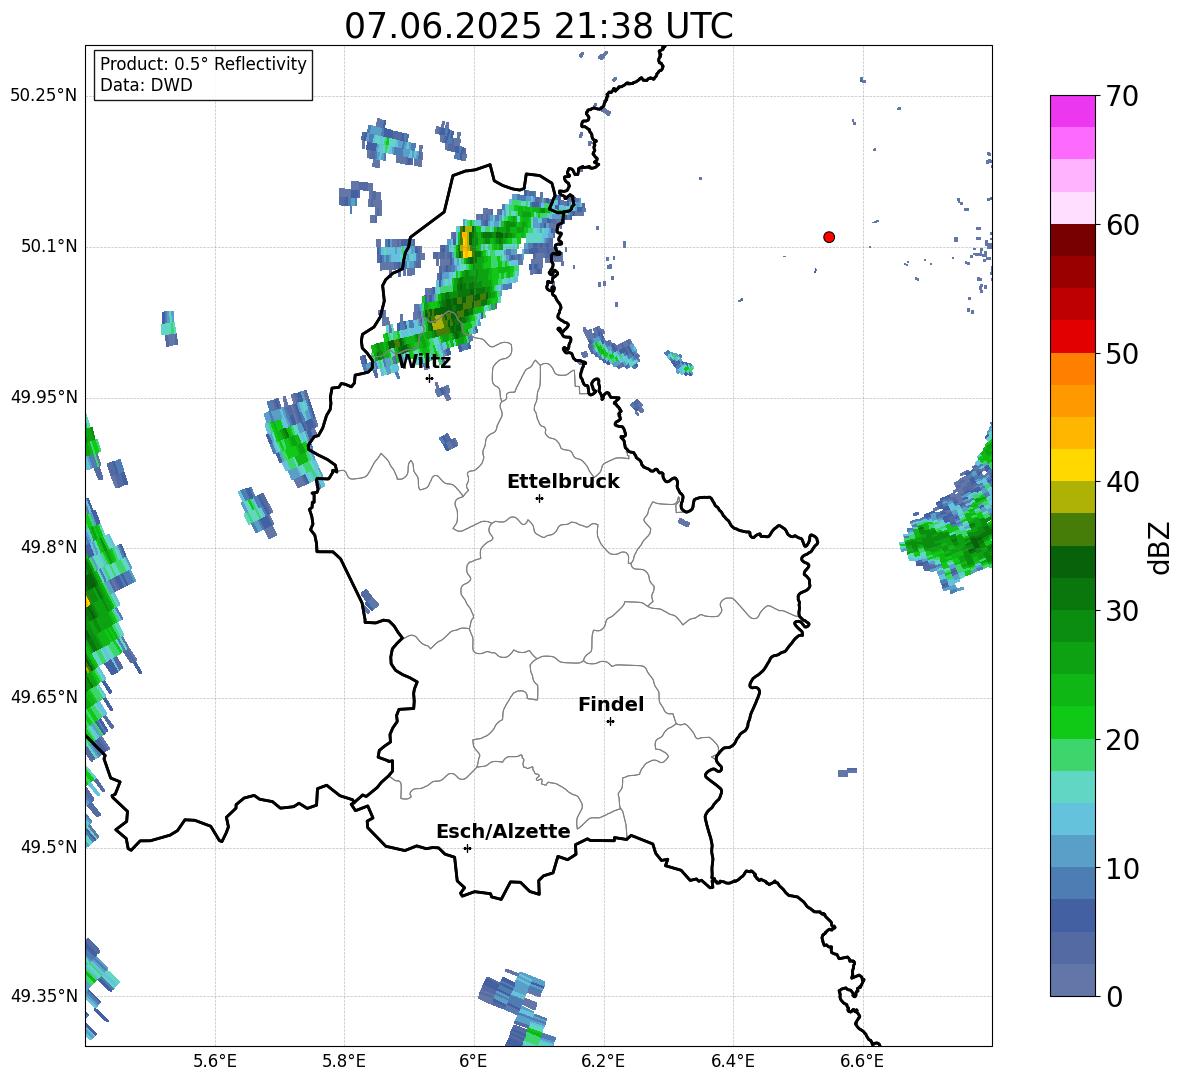Image resolution: width=1184 pixels, height=1081 pixels.
Task: Click the 70 value on the colorbar
Action: pos(1122,97)
